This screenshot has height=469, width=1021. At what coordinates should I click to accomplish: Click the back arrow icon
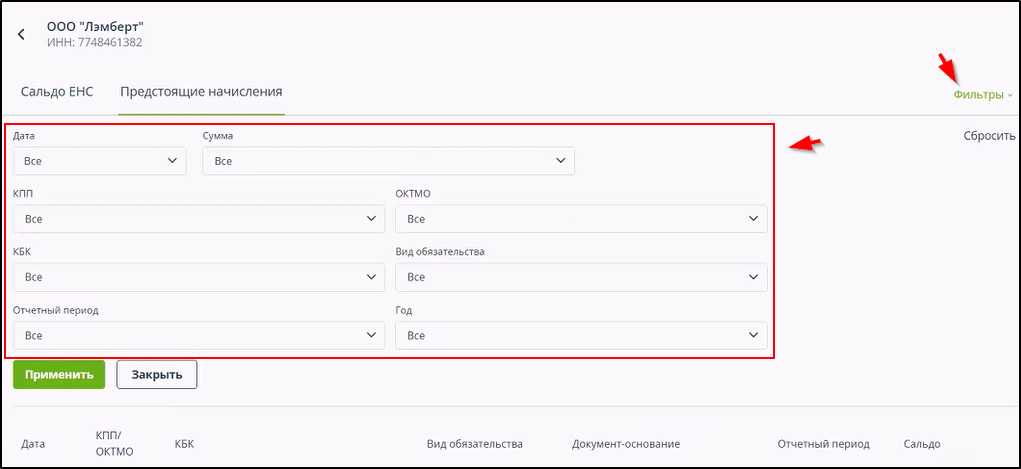(22, 34)
